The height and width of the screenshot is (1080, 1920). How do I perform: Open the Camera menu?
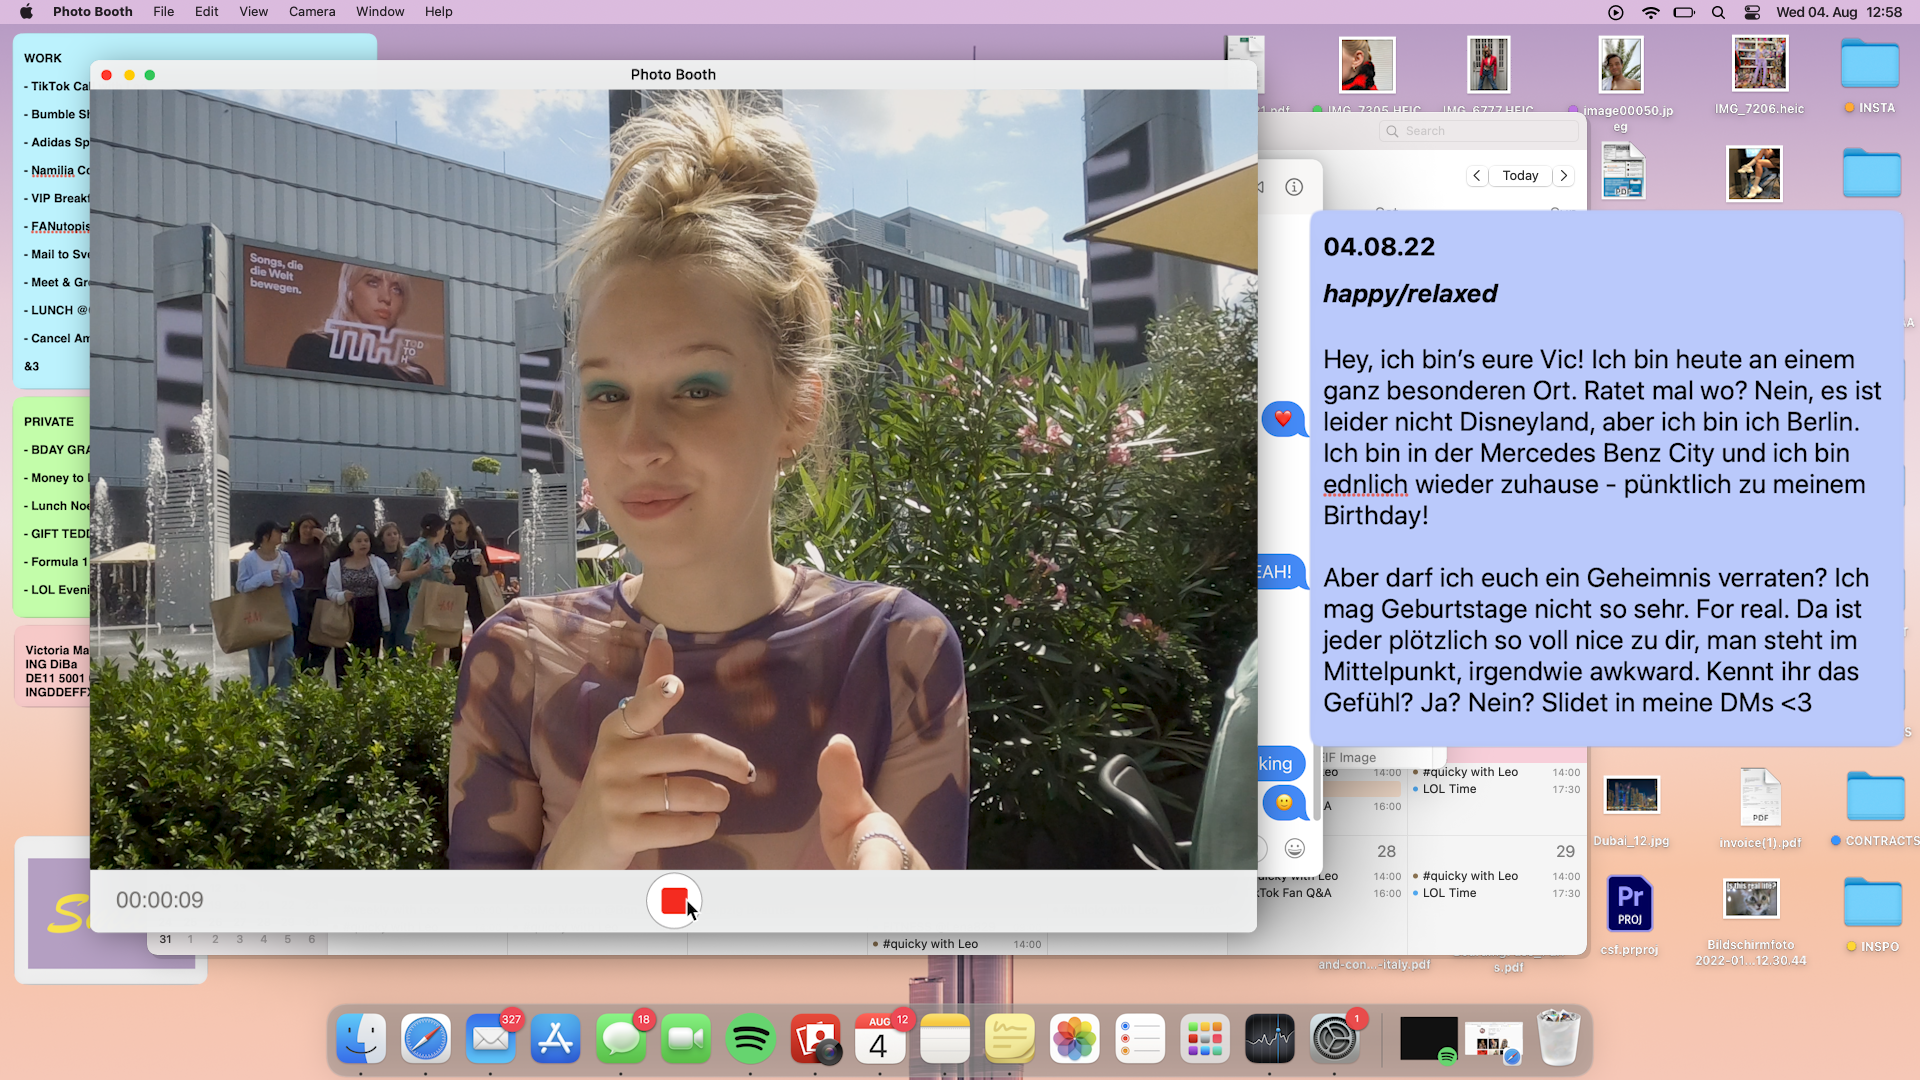coord(312,12)
